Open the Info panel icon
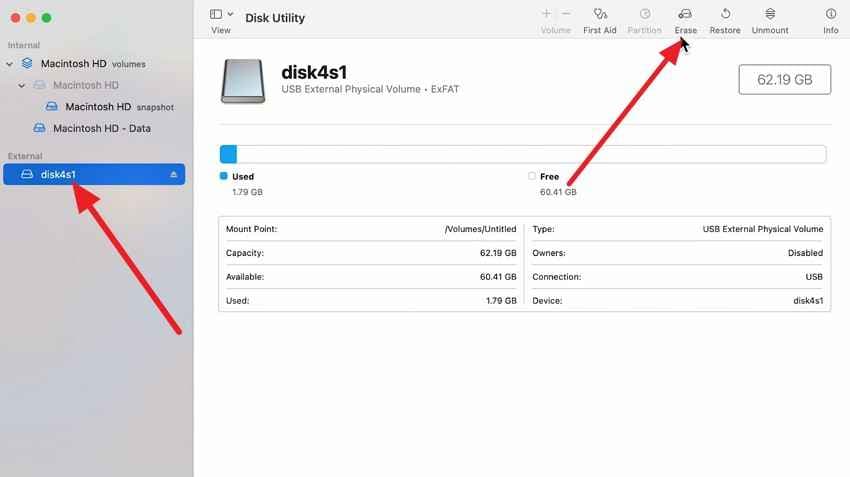The image size is (850, 477). click(830, 14)
